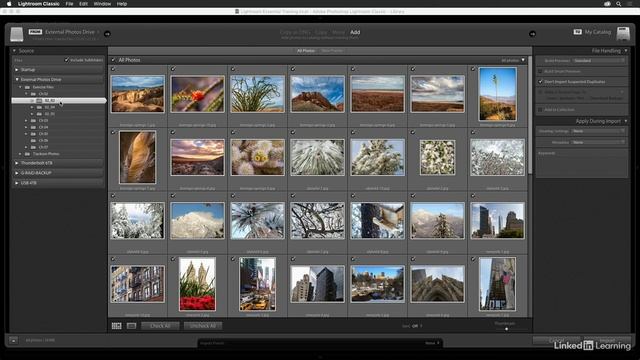This screenshot has height=360, width=640.
Task: Select the Copy as DNG import method
Action: (295, 32)
